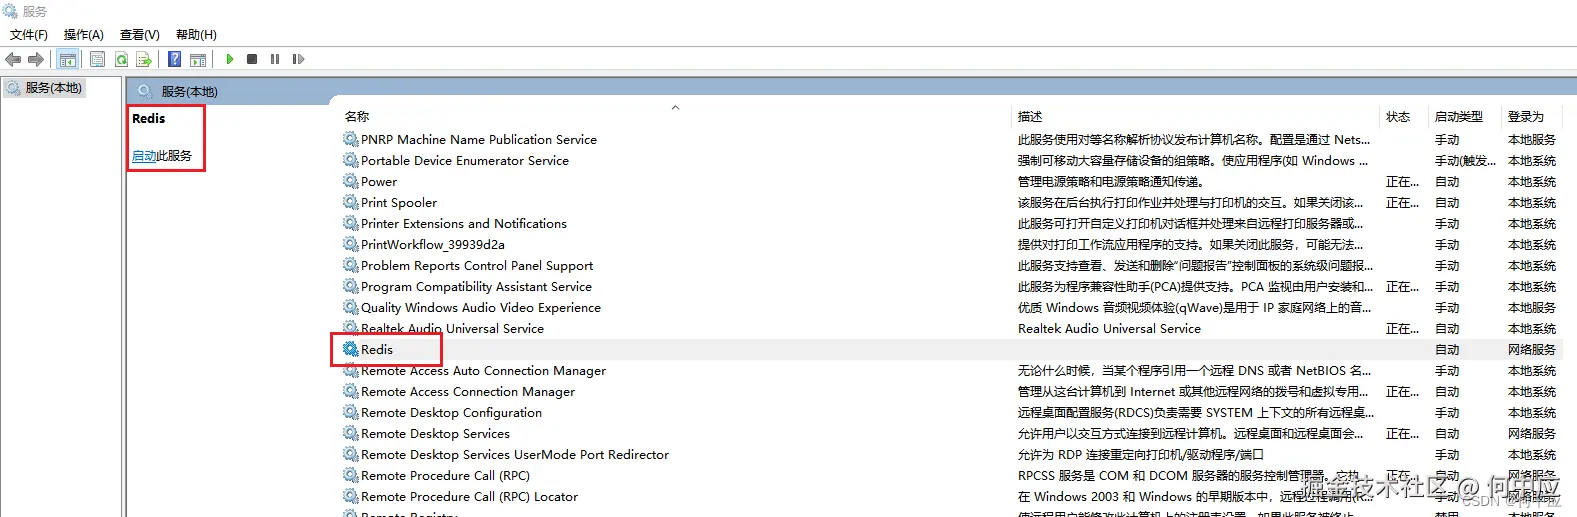
Task: Select the PrintWorkflow_39939d2a service name
Action: [x=433, y=244]
